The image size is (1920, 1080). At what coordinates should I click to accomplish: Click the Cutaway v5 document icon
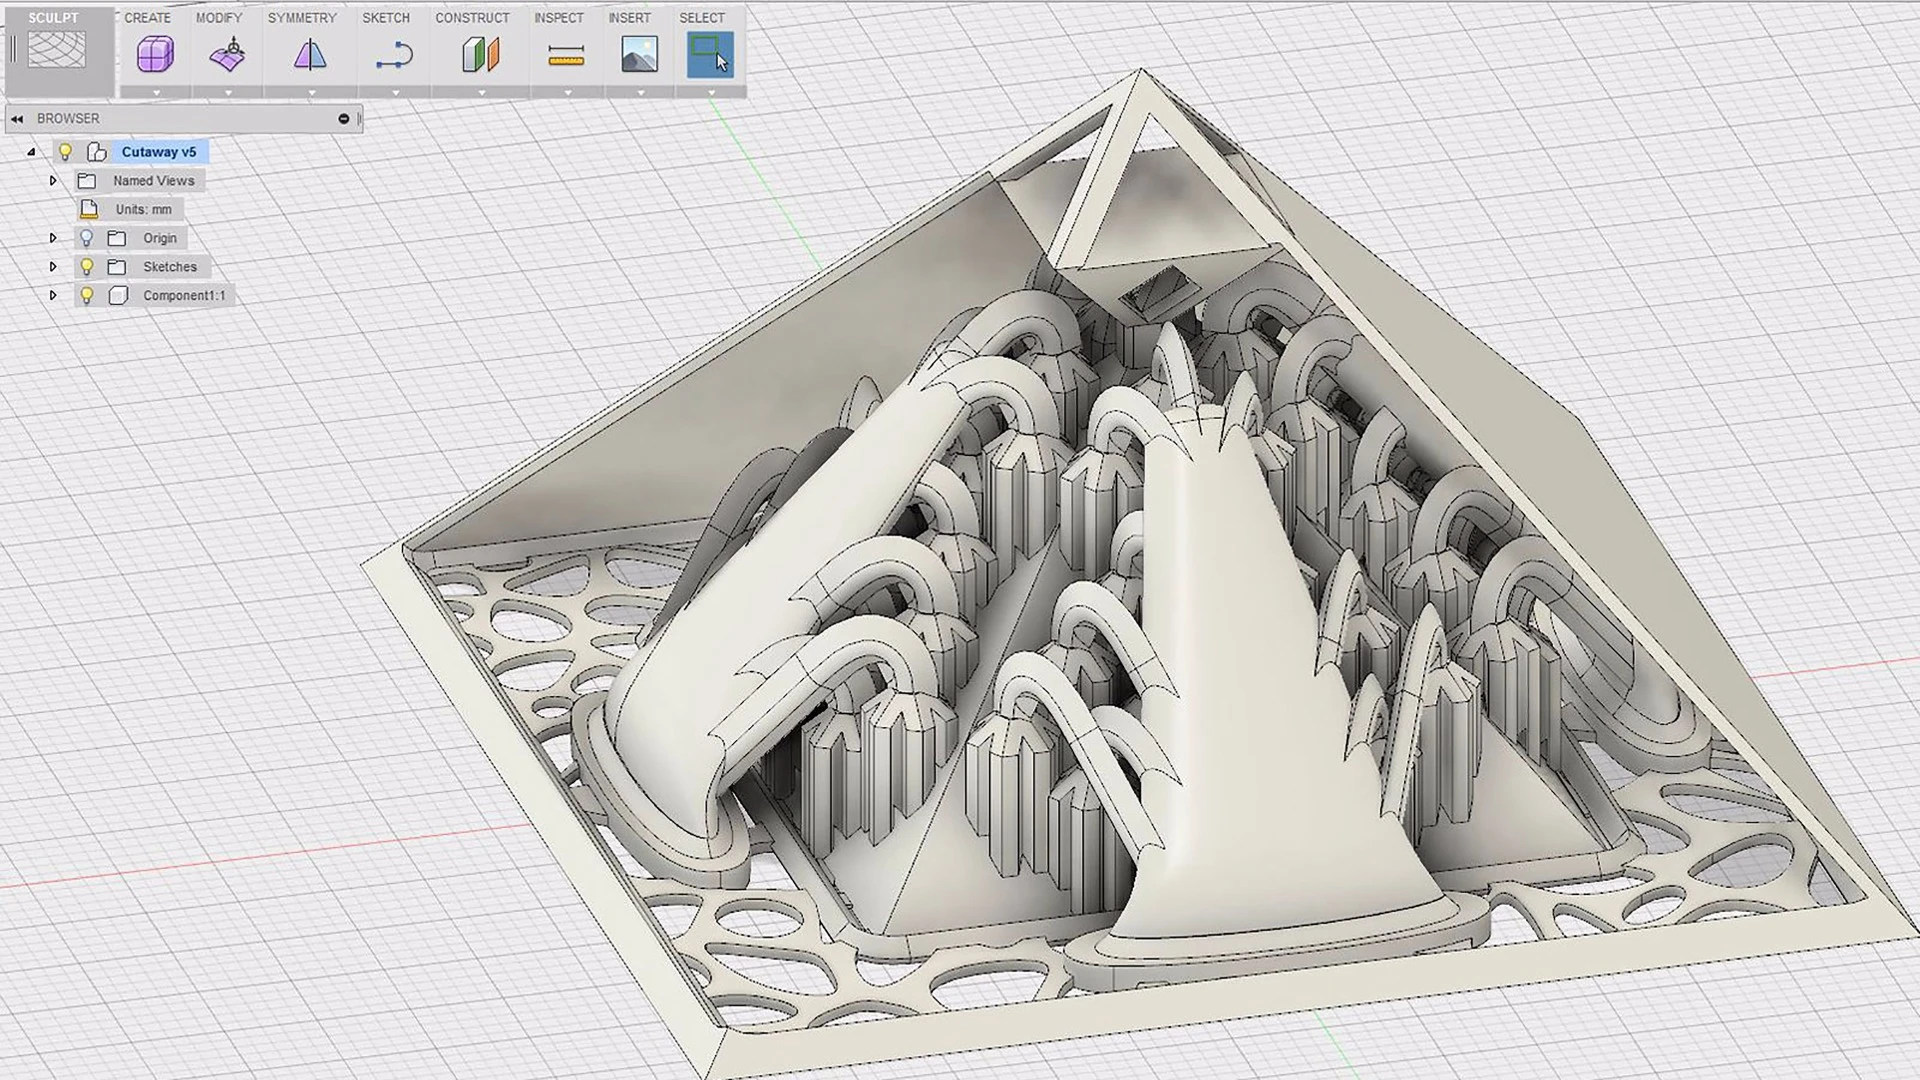pyautogui.click(x=97, y=152)
